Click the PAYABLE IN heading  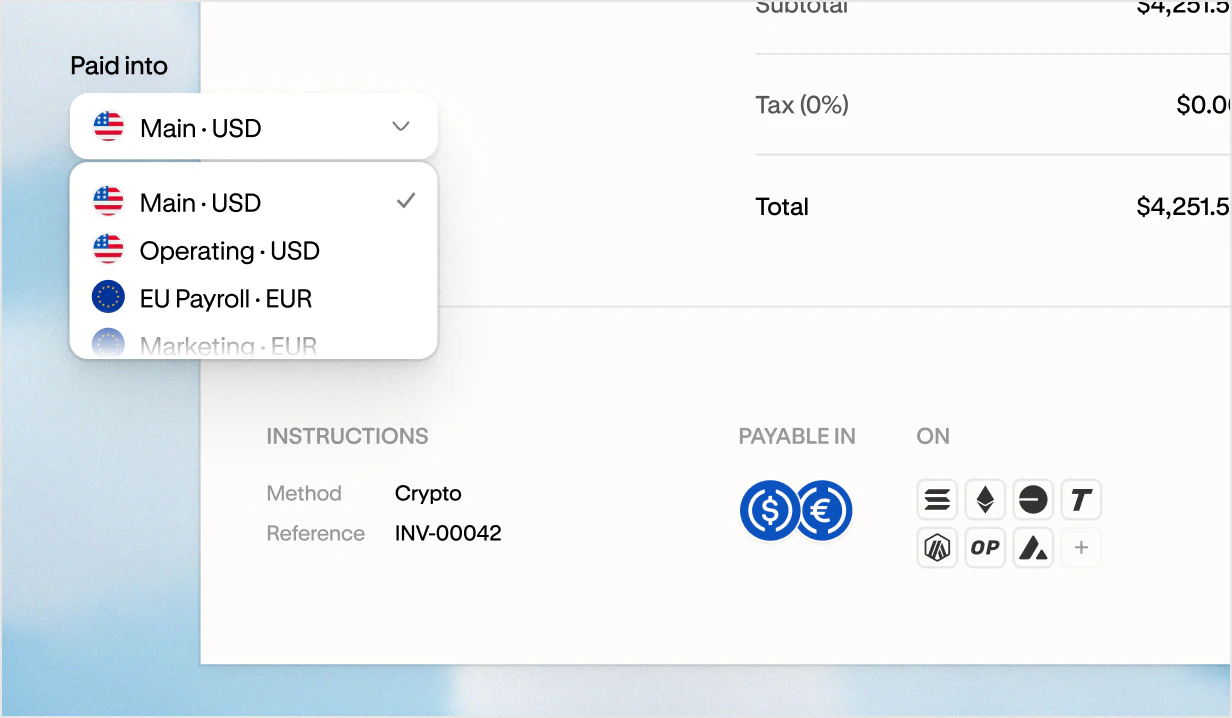tap(797, 436)
